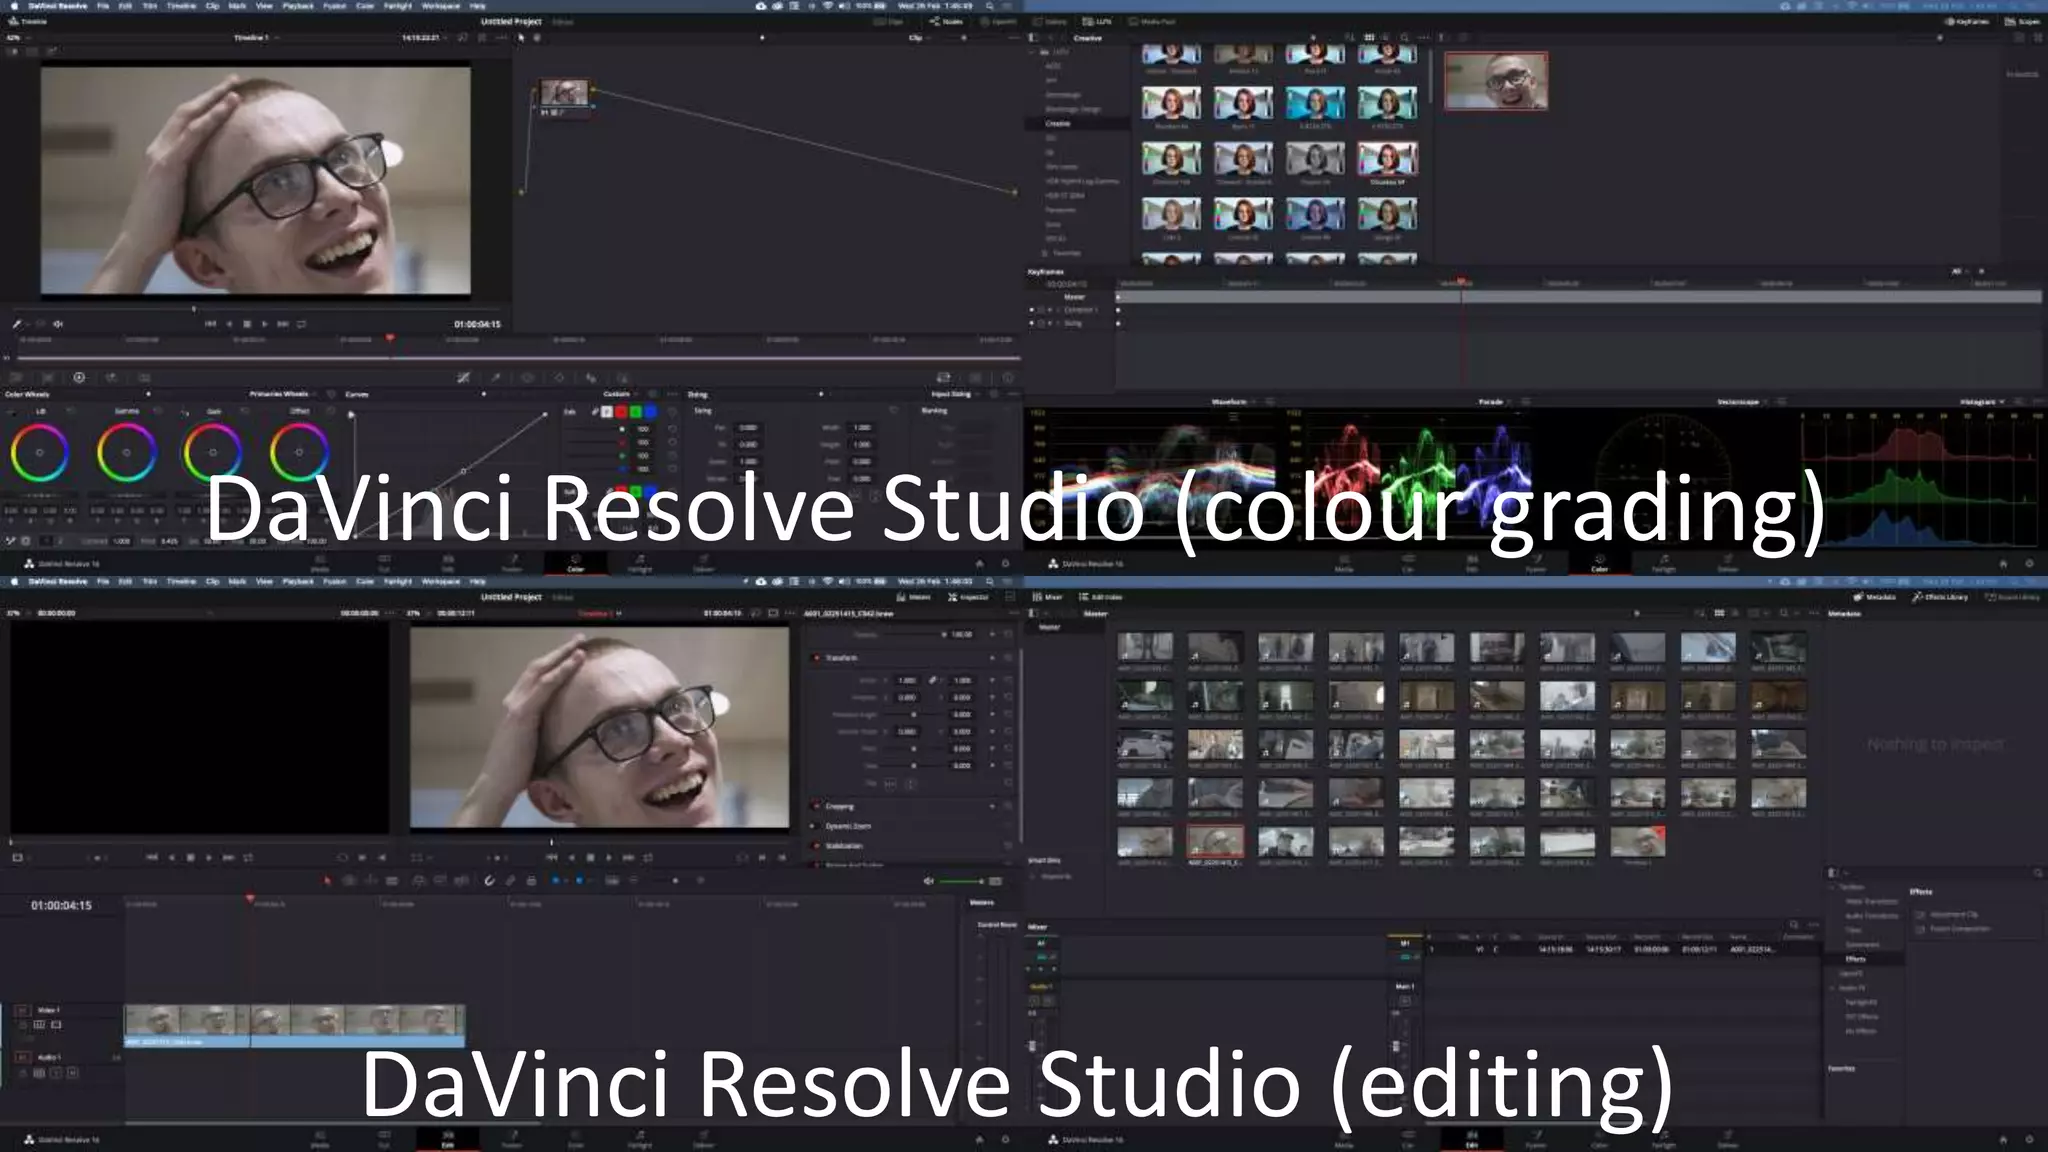2048x1152 pixels.
Task: Mute edit page audio via speaker icon
Action: tap(928, 881)
